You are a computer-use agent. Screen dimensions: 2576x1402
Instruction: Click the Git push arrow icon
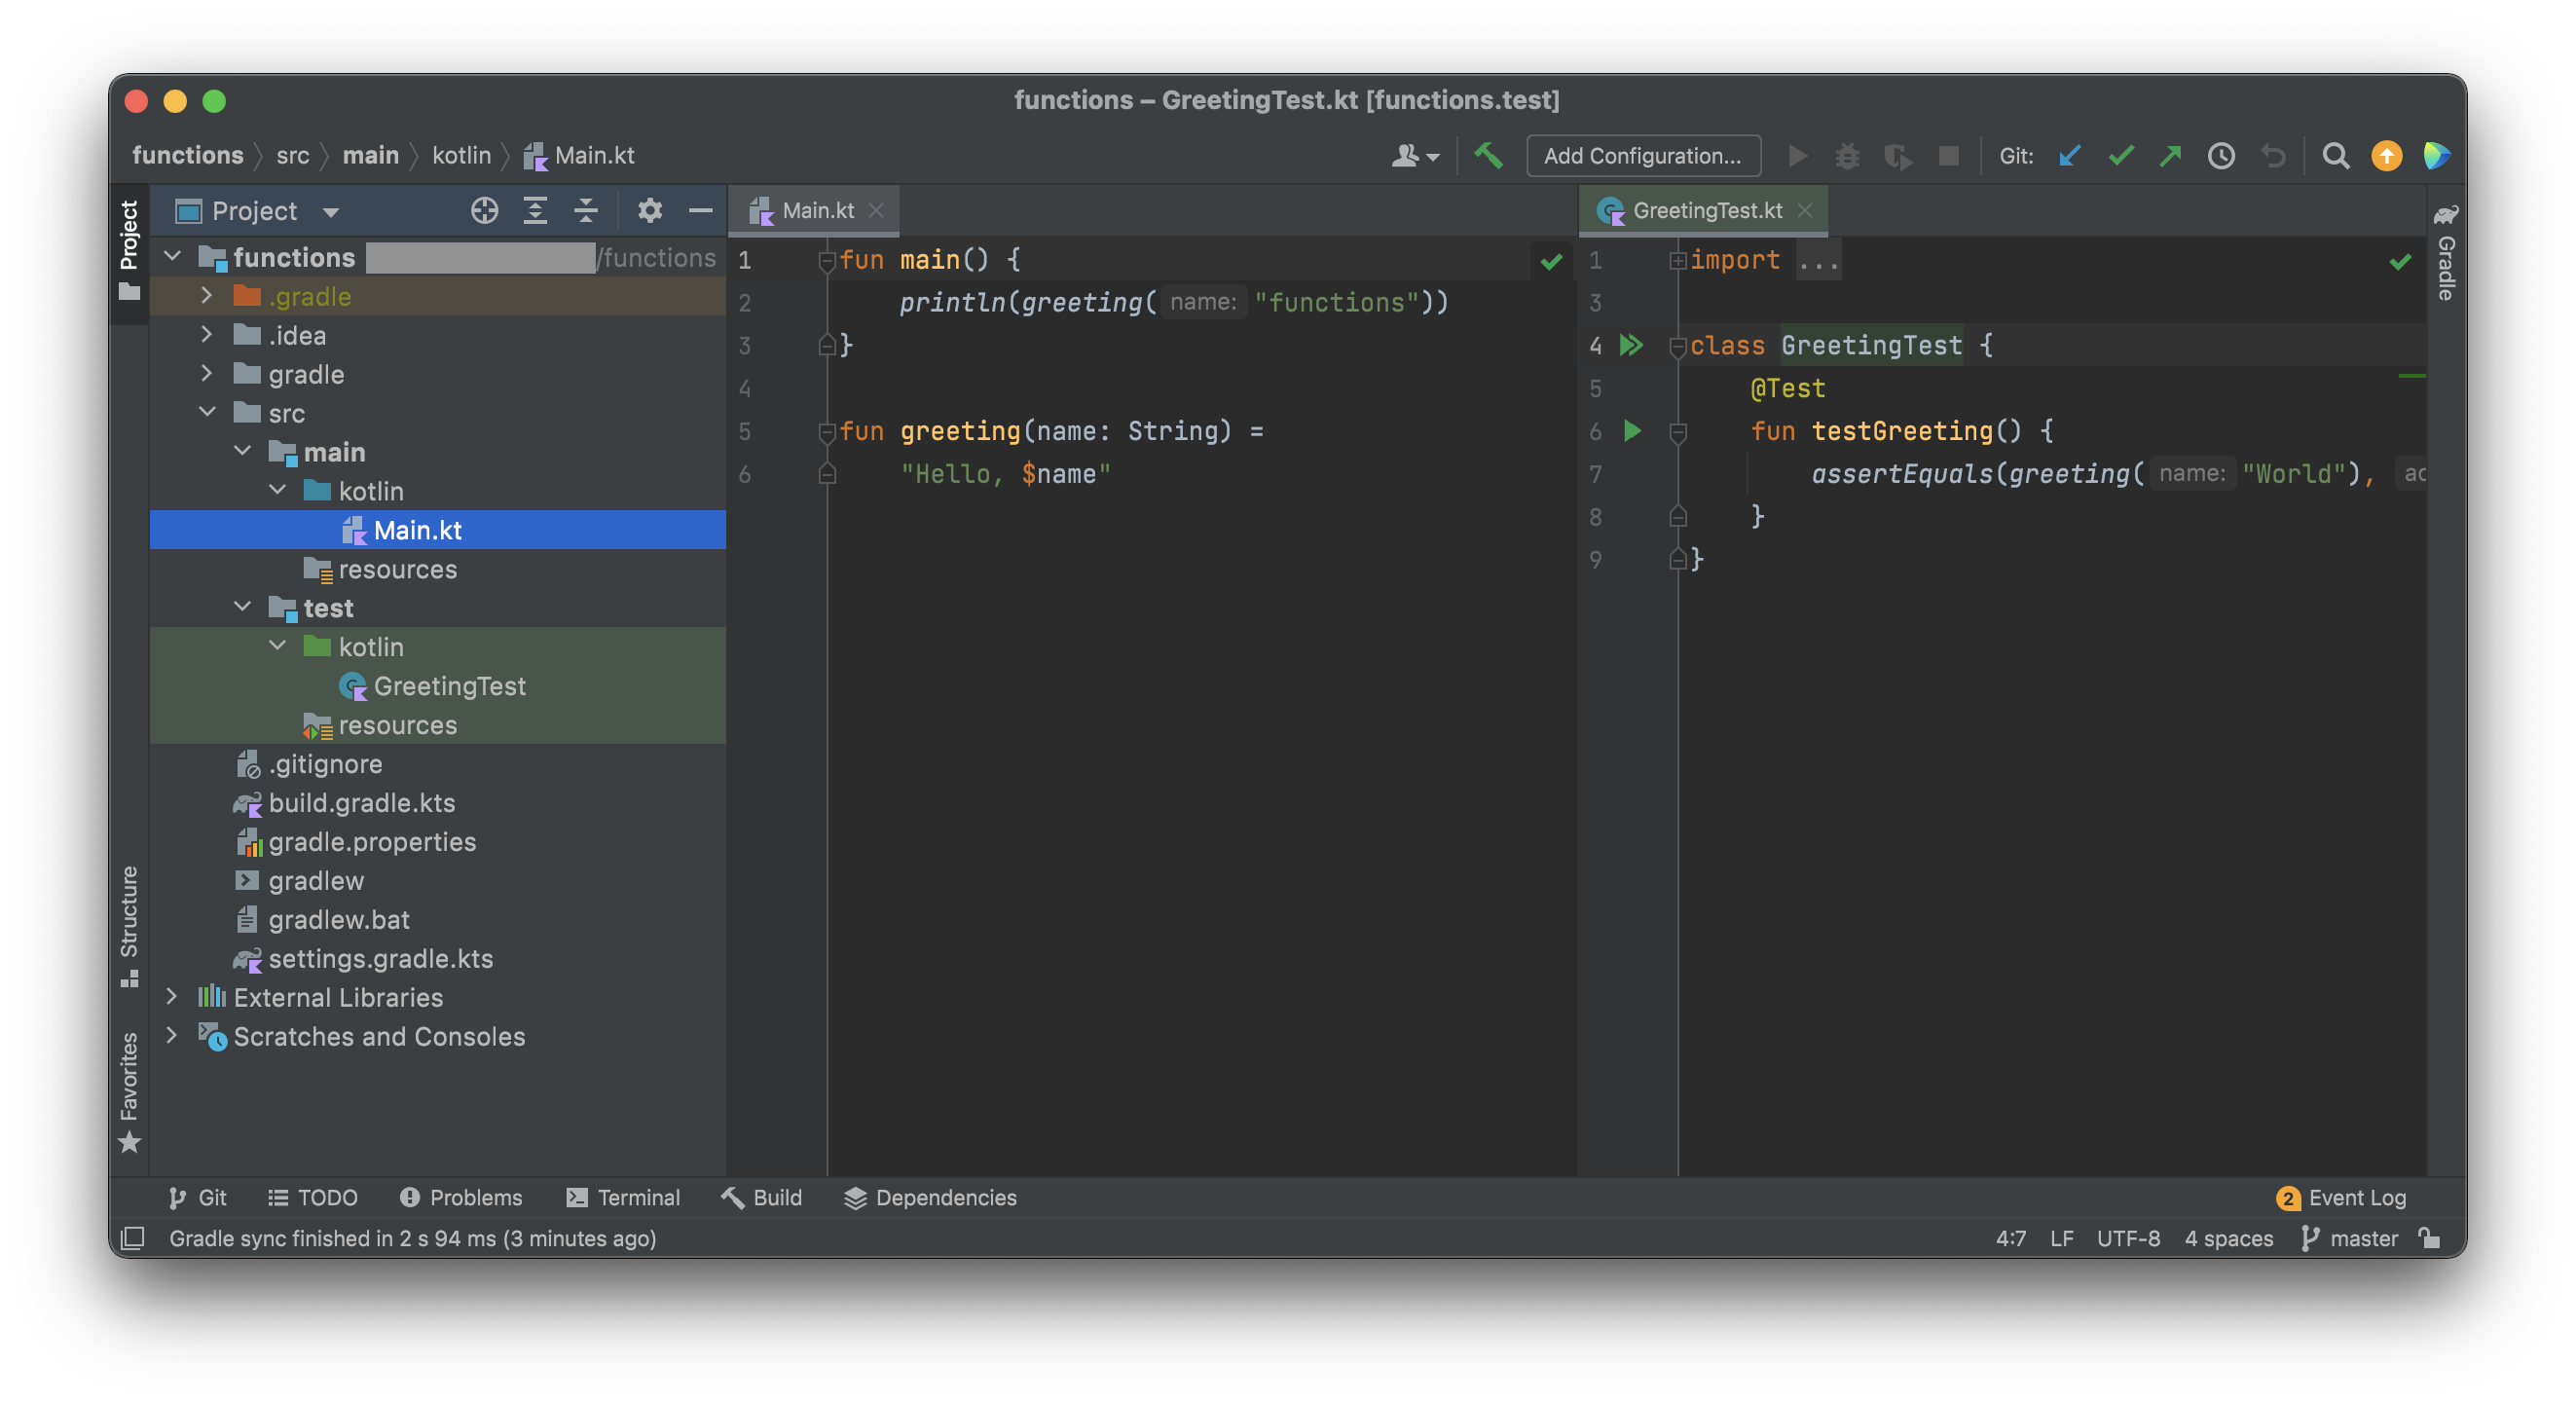pyautogui.click(x=2170, y=156)
